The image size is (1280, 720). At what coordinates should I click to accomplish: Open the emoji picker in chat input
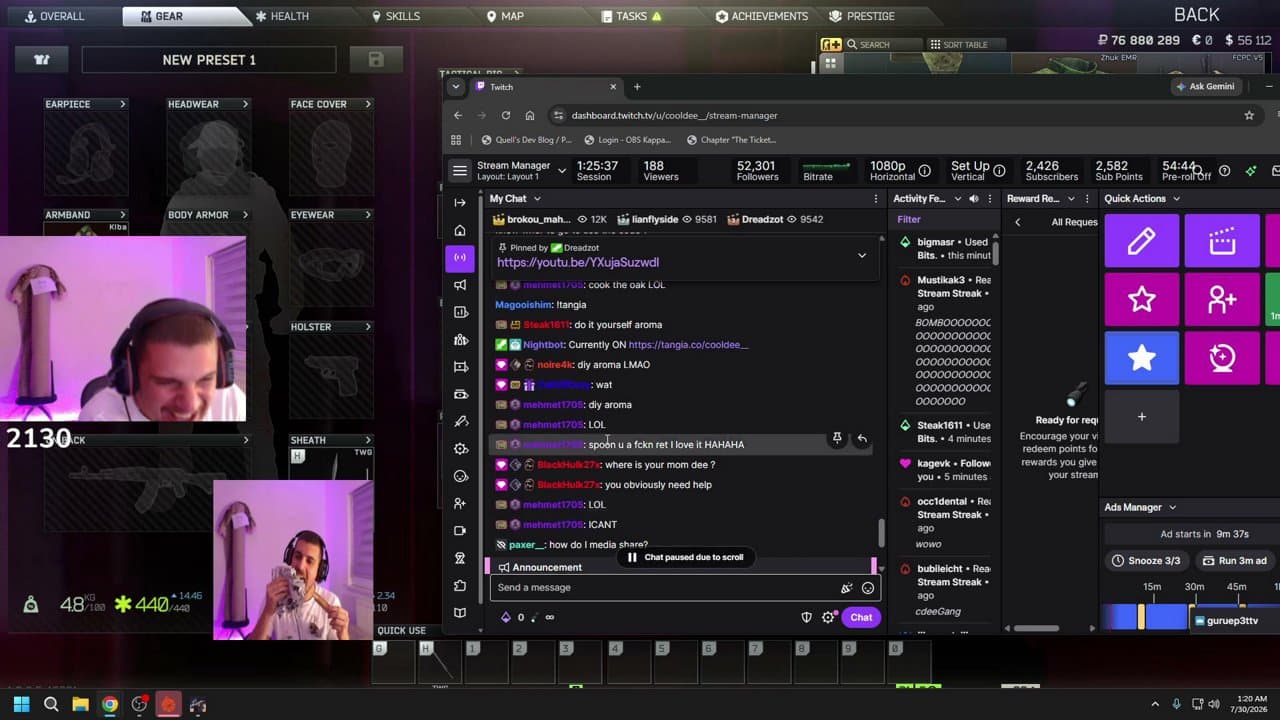[867, 588]
